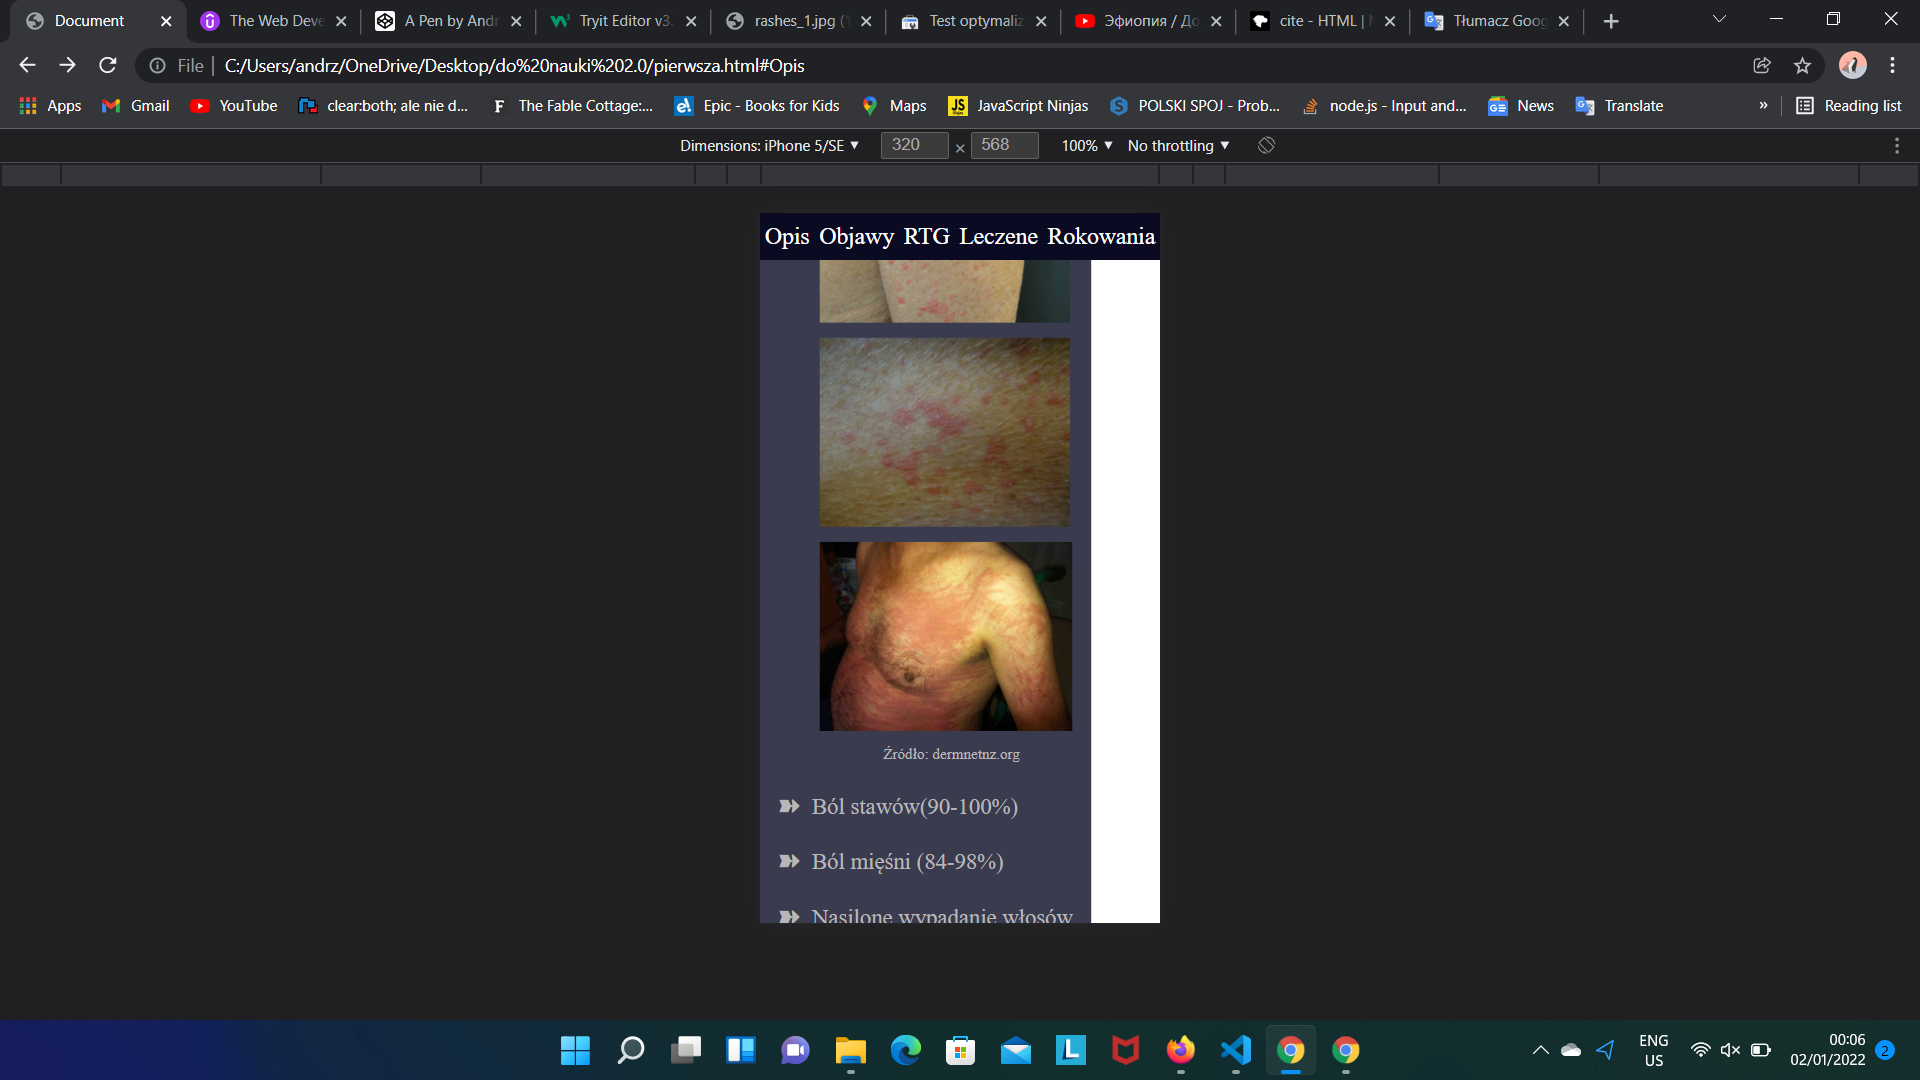Screen dimensions: 1920x1080
Task: Go back to the previous page
Action: coord(27,65)
